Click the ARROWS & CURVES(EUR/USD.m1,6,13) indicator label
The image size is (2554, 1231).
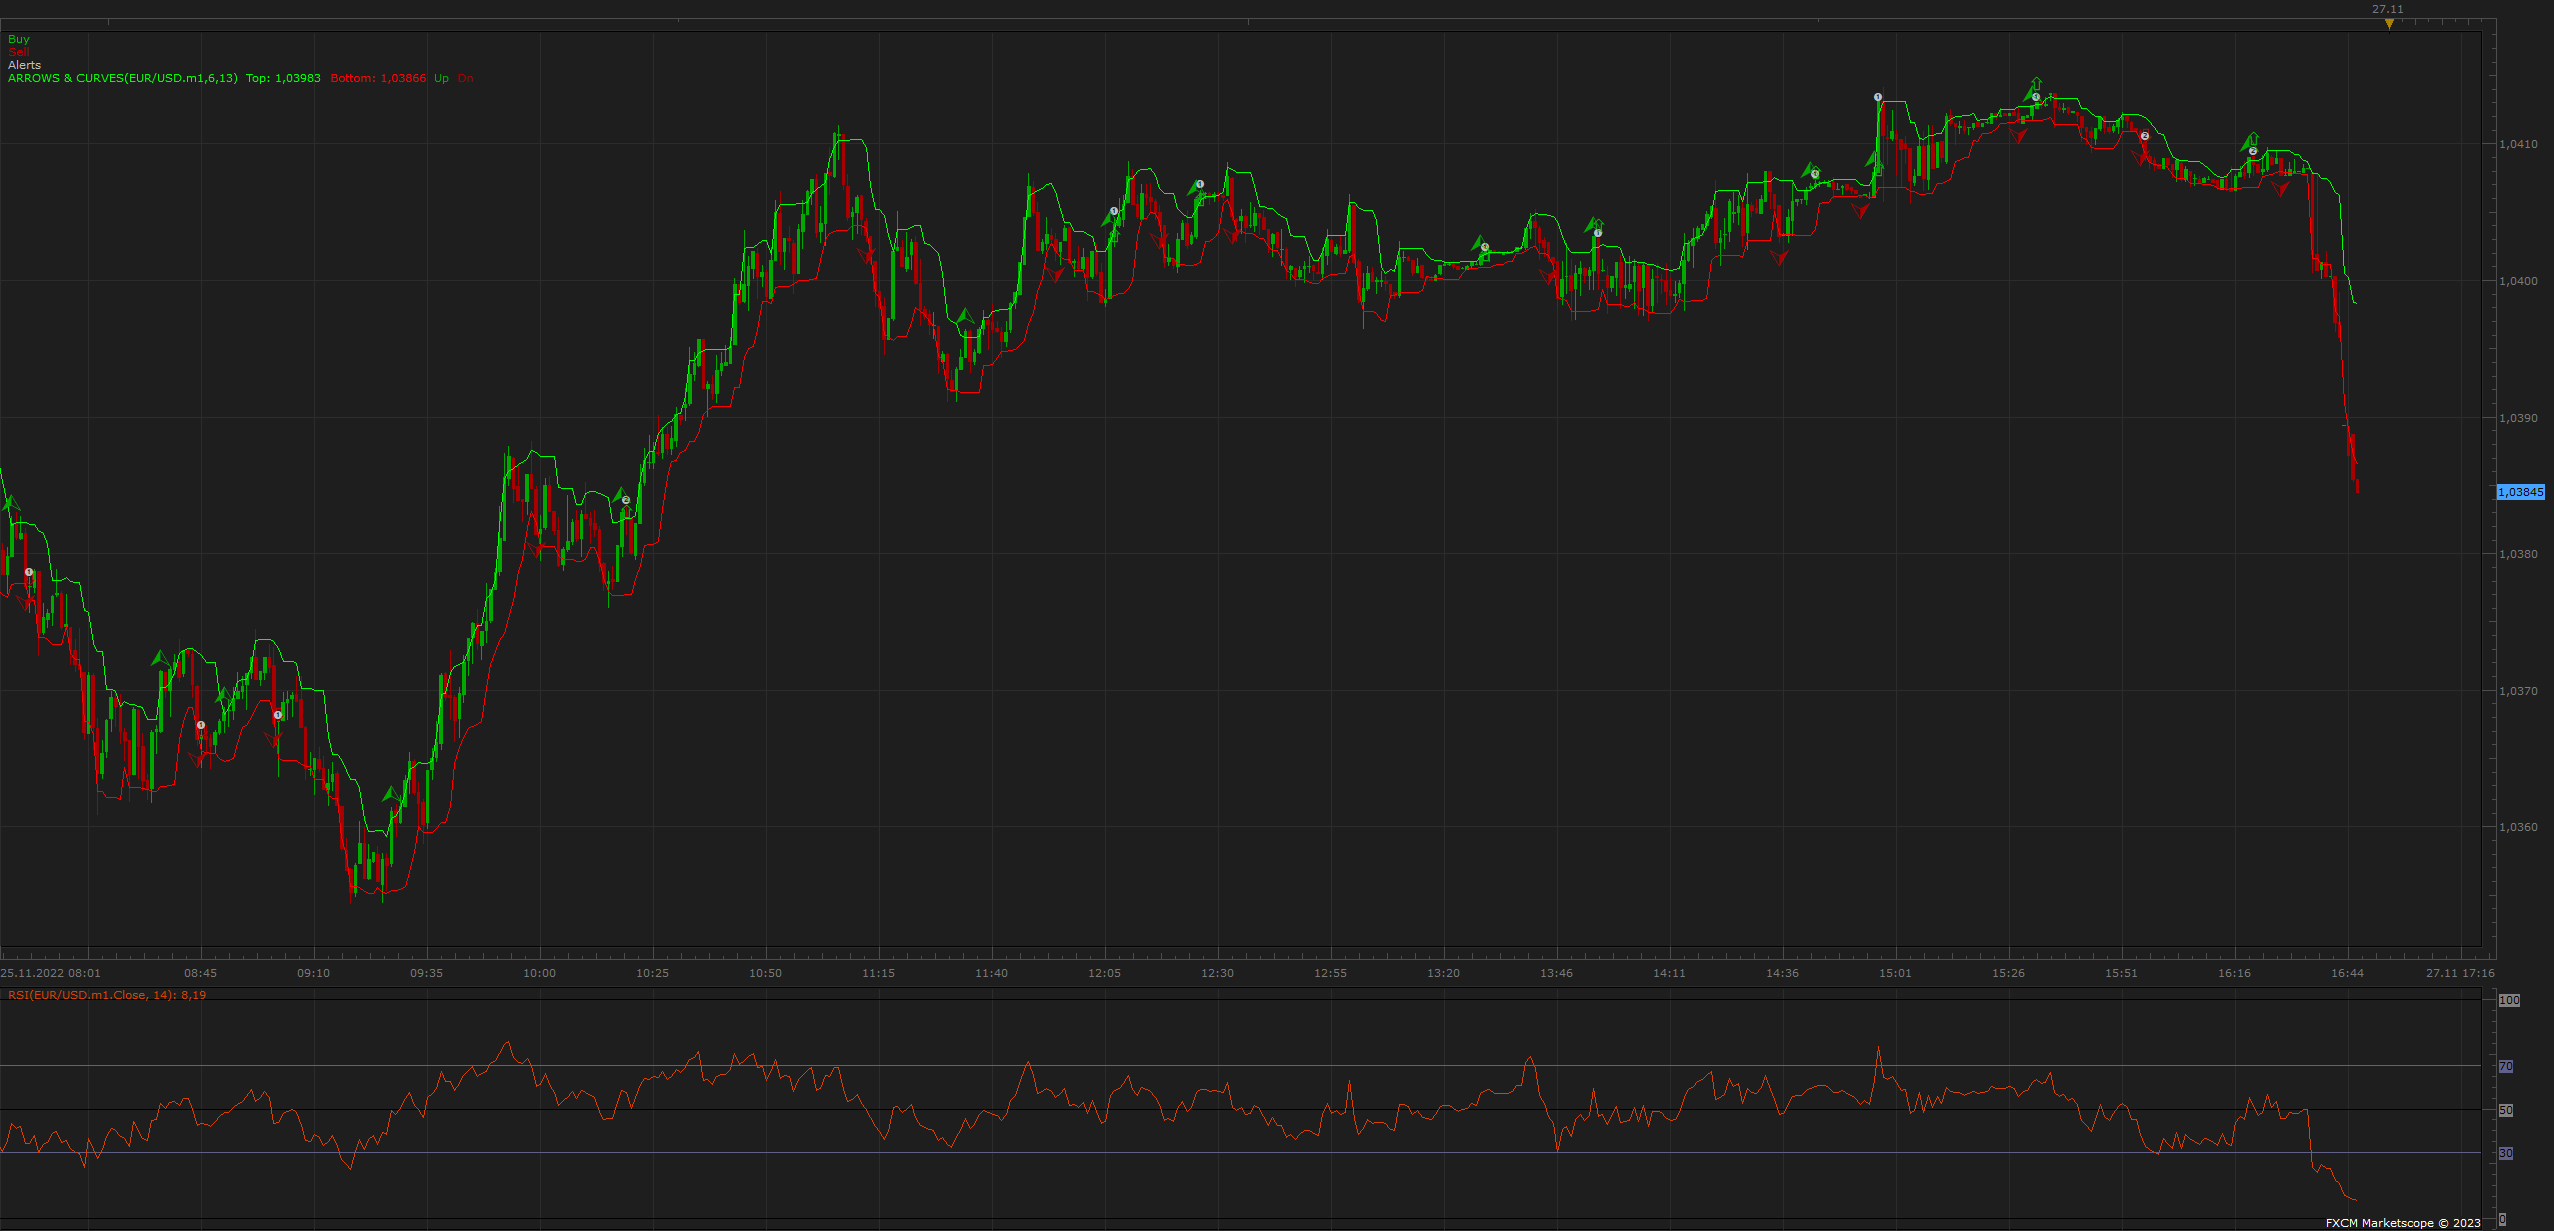coord(123,78)
